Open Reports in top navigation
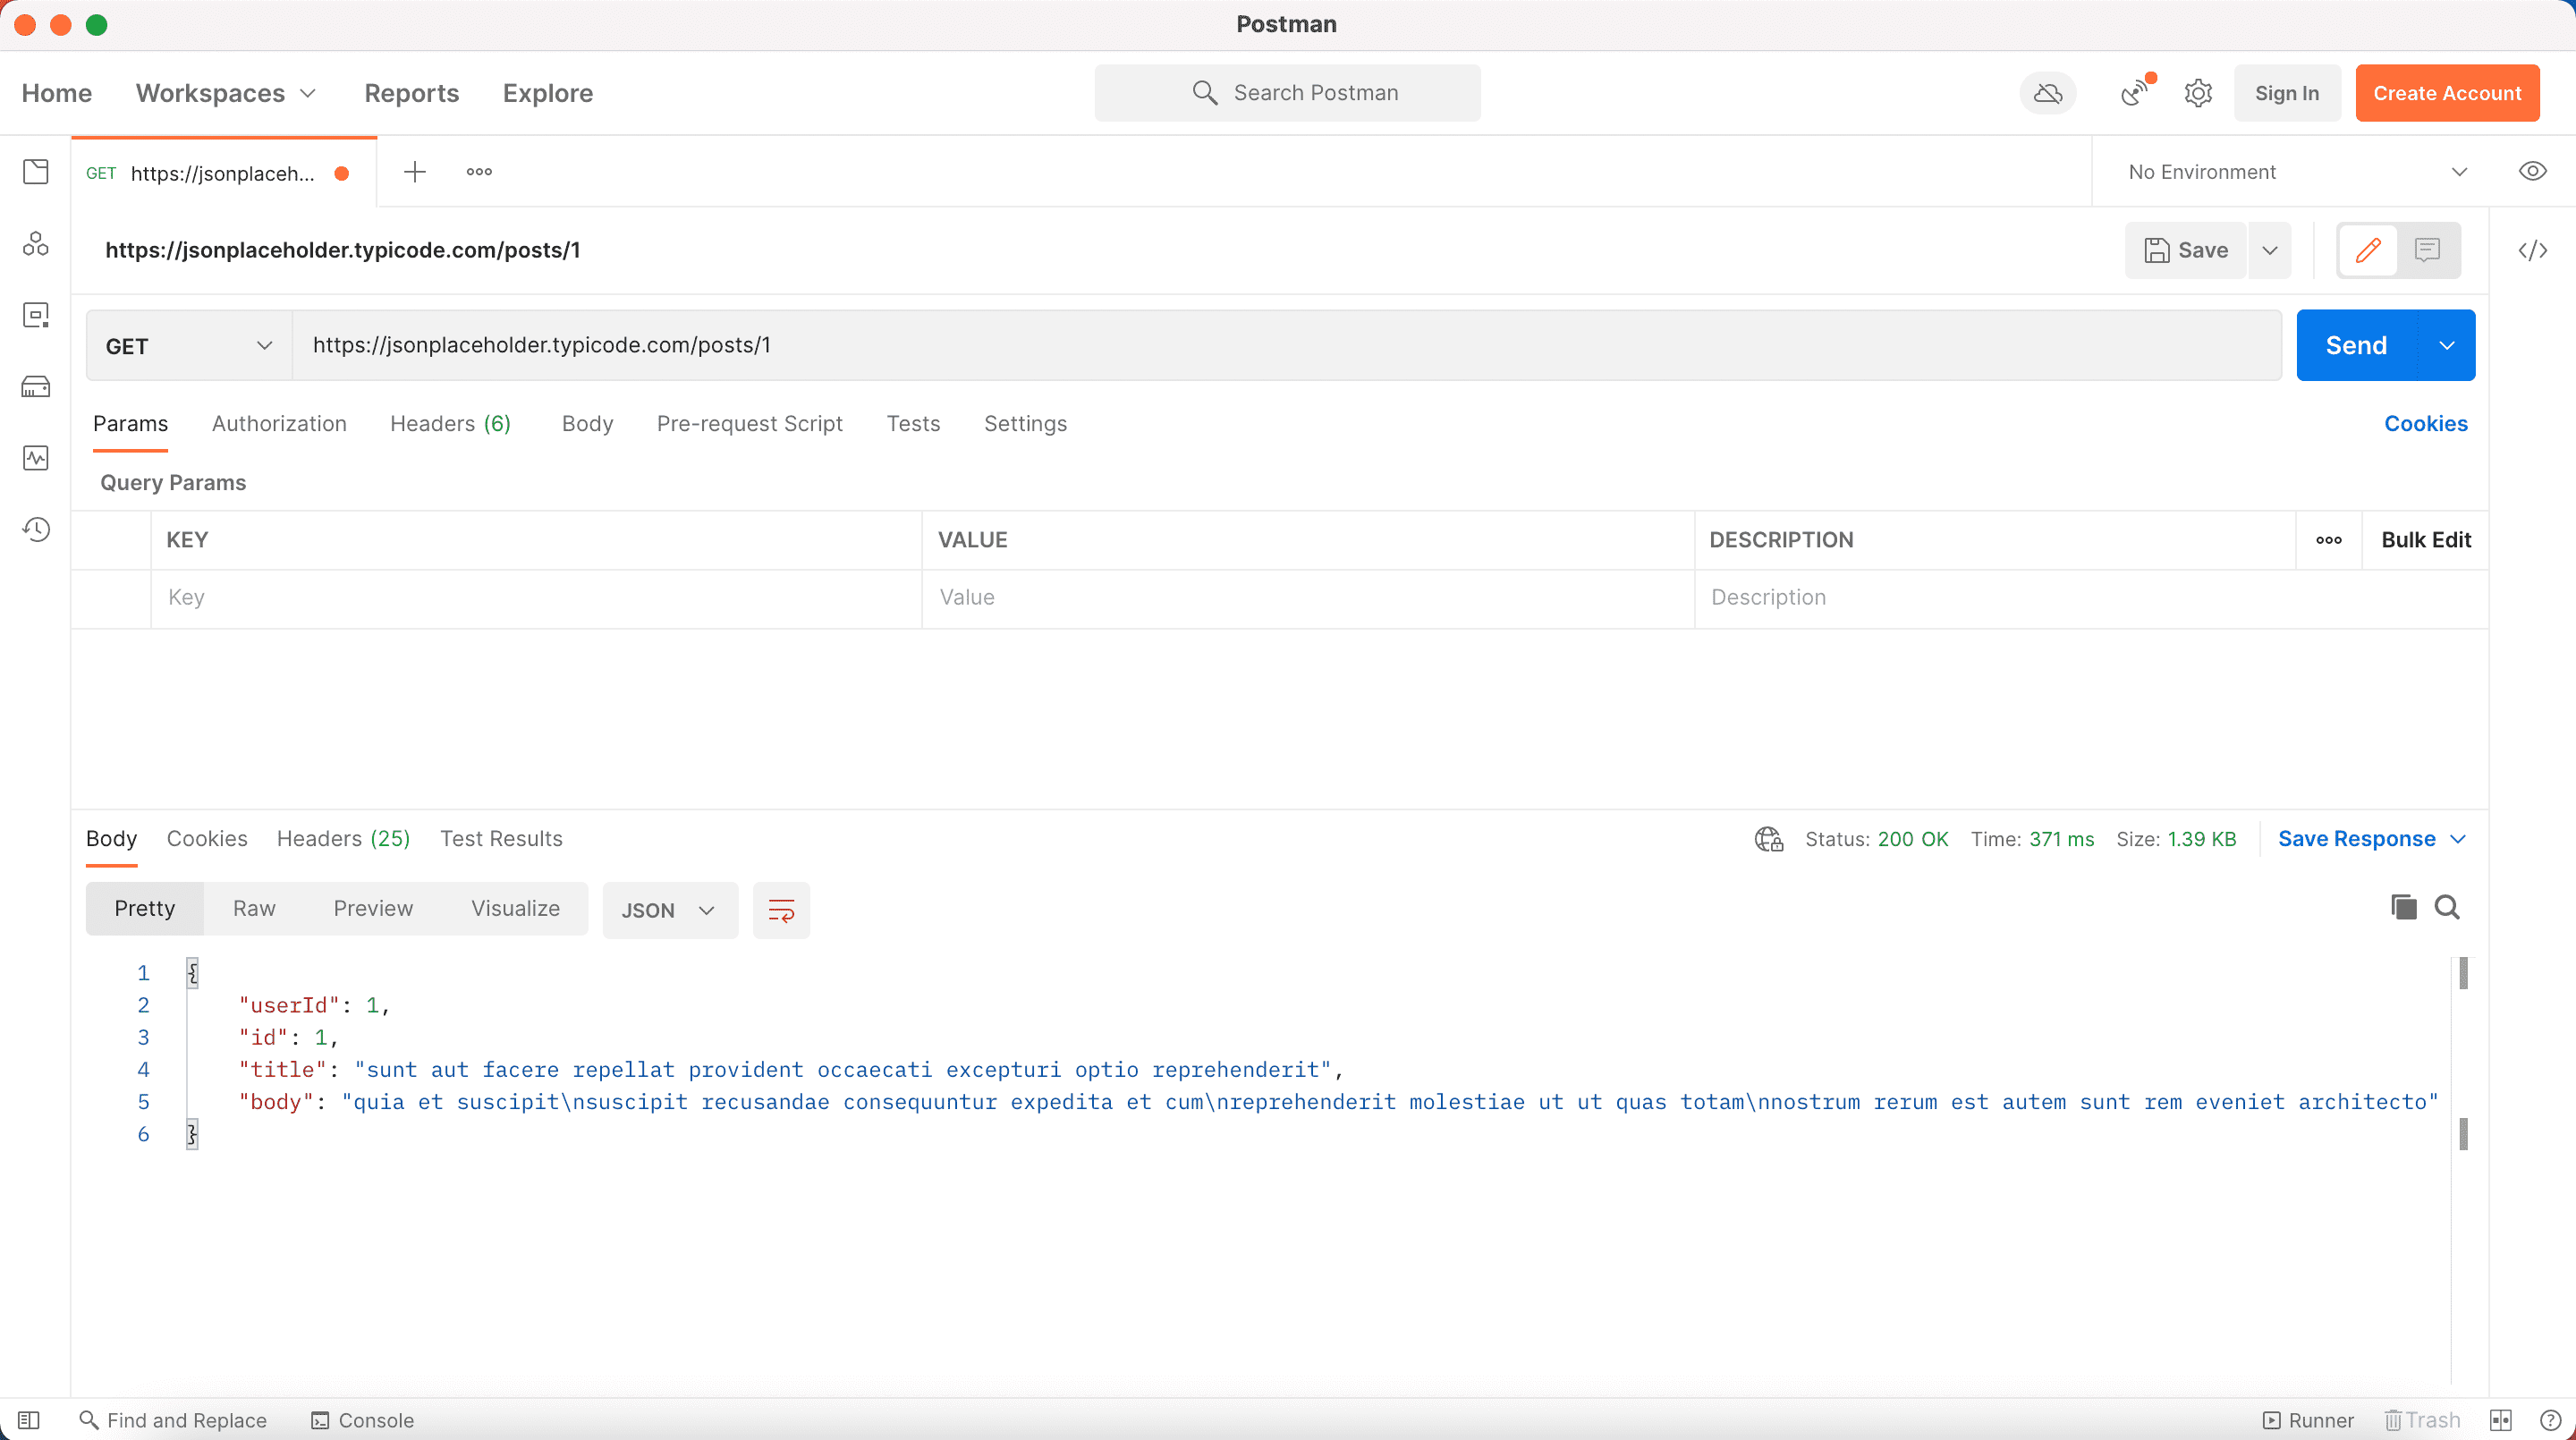2576x1440 pixels. 411,93
